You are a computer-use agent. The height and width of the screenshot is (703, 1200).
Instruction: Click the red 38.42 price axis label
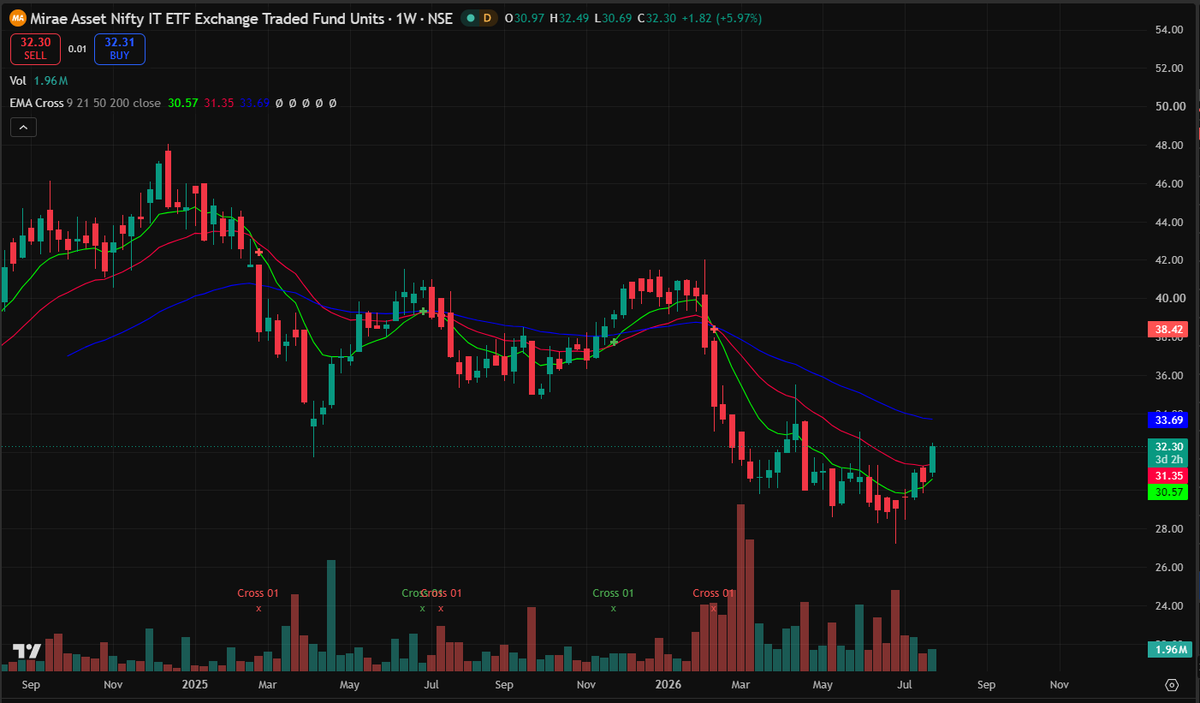click(1169, 328)
